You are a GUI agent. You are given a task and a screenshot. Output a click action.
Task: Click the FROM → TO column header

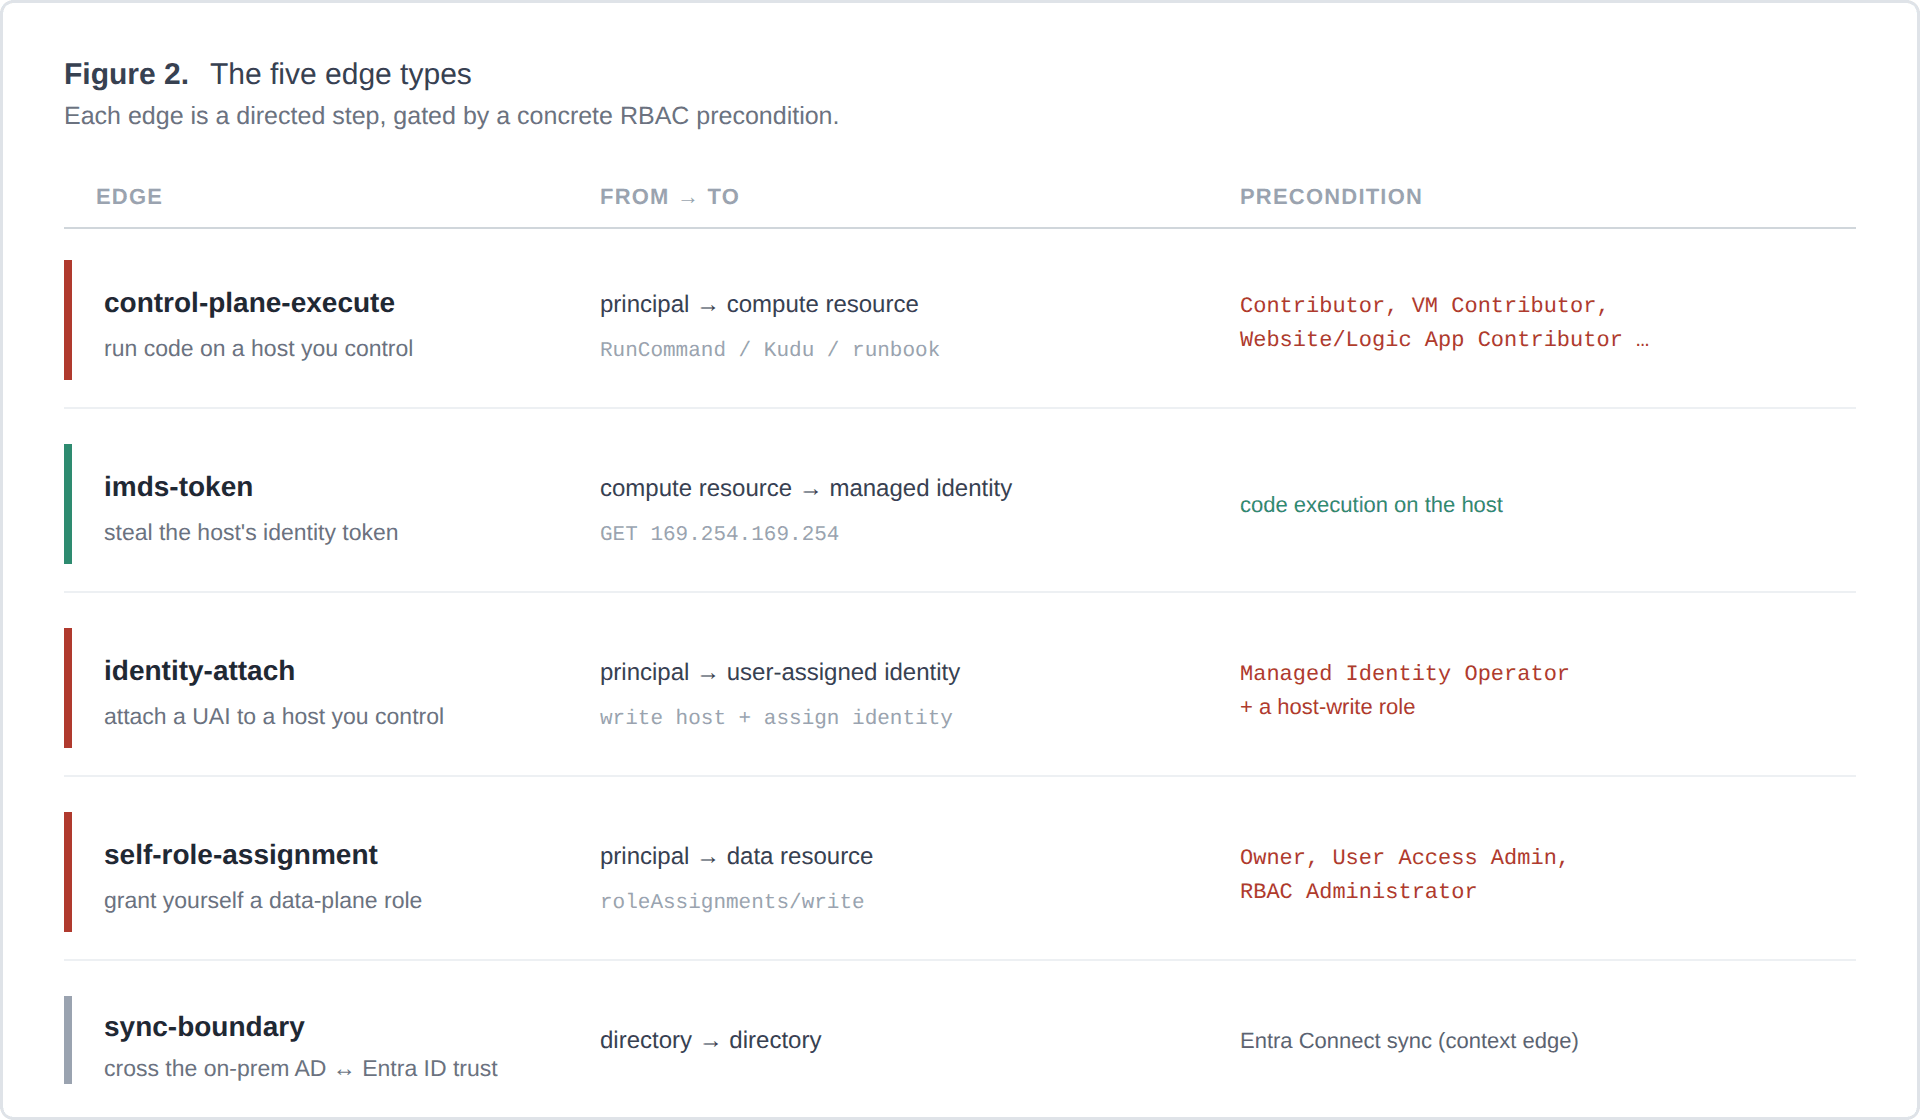point(669,197)
